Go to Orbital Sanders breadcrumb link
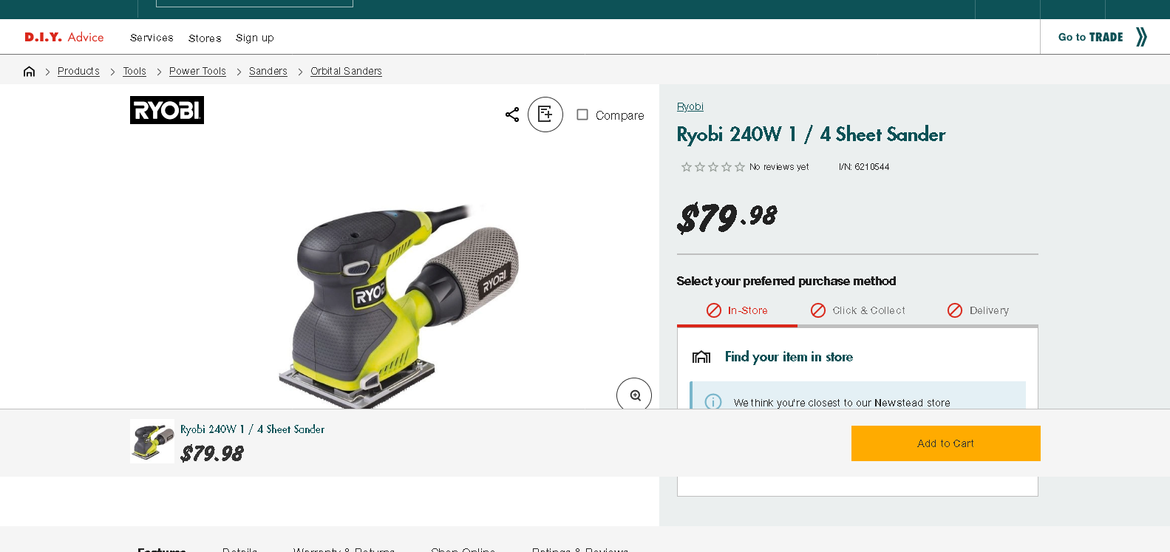 (346, 72)
